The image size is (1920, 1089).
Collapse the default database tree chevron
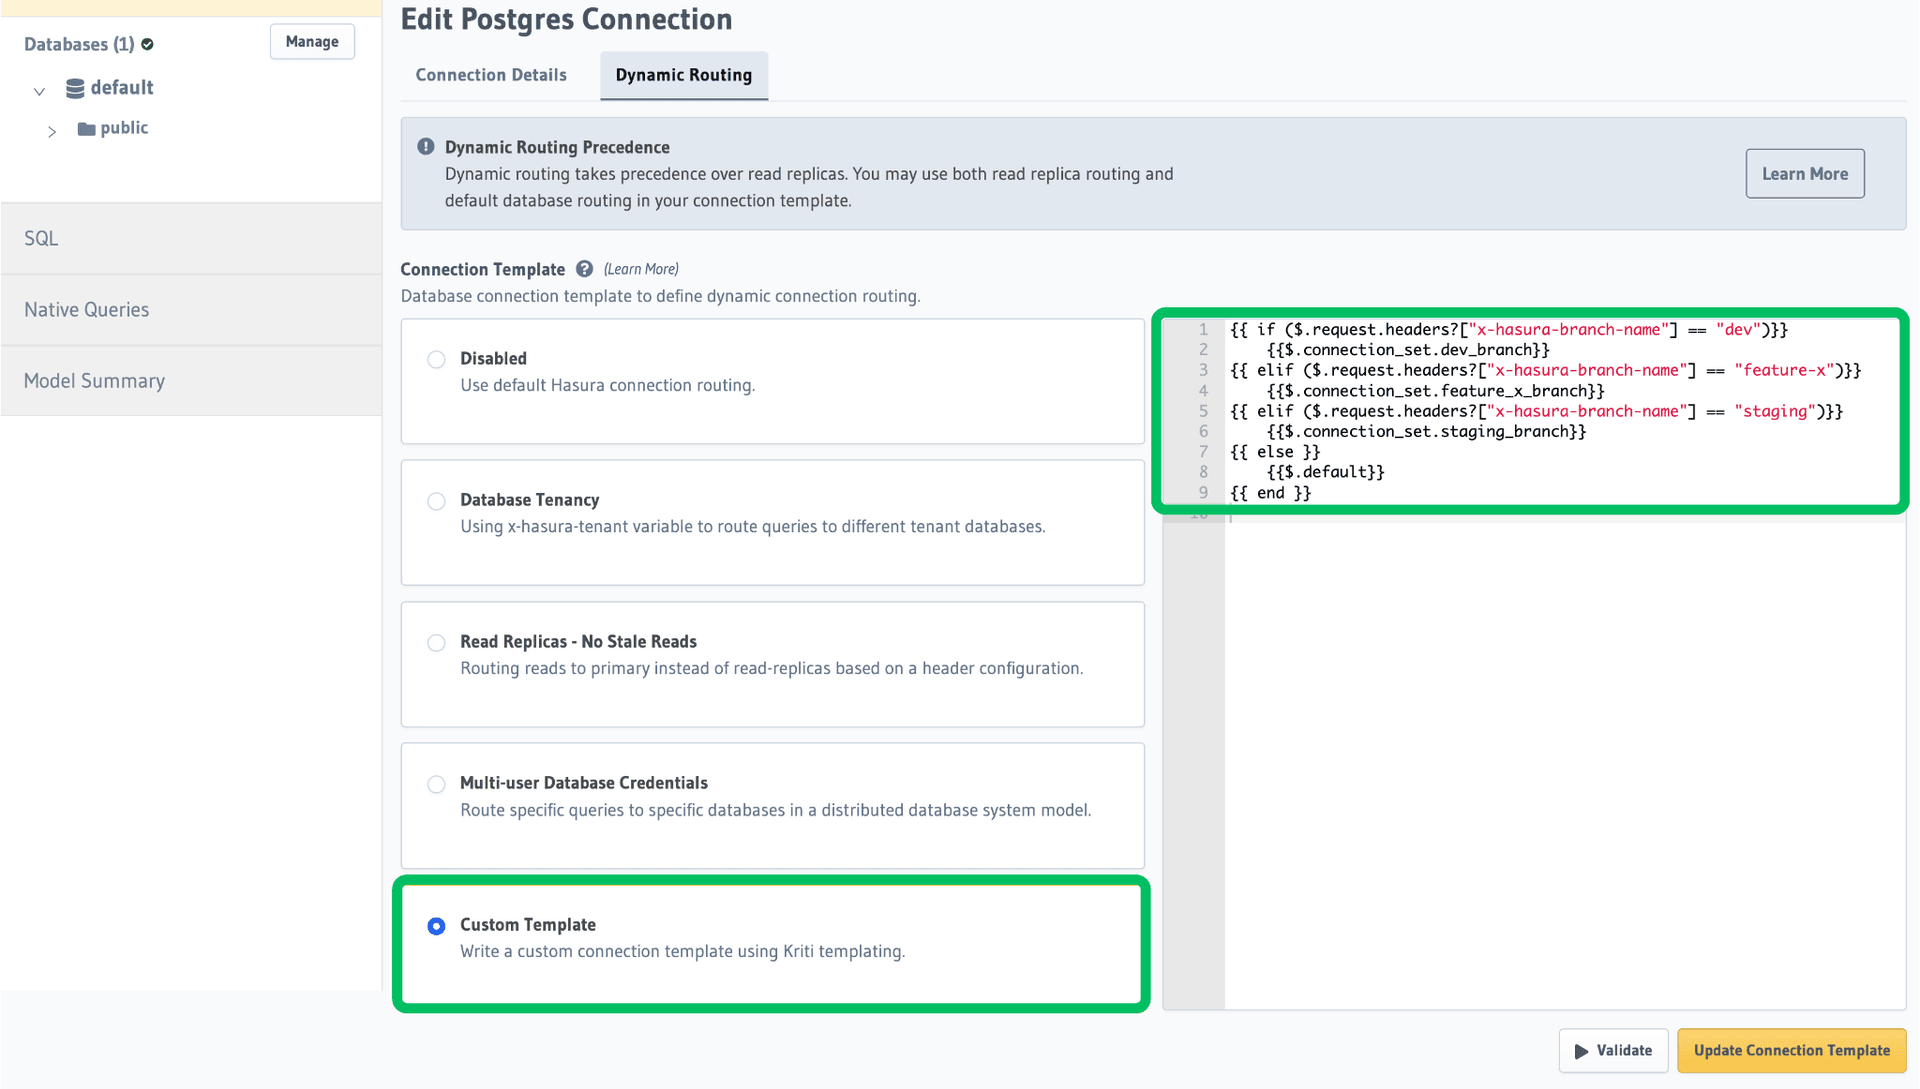(39, 91)
